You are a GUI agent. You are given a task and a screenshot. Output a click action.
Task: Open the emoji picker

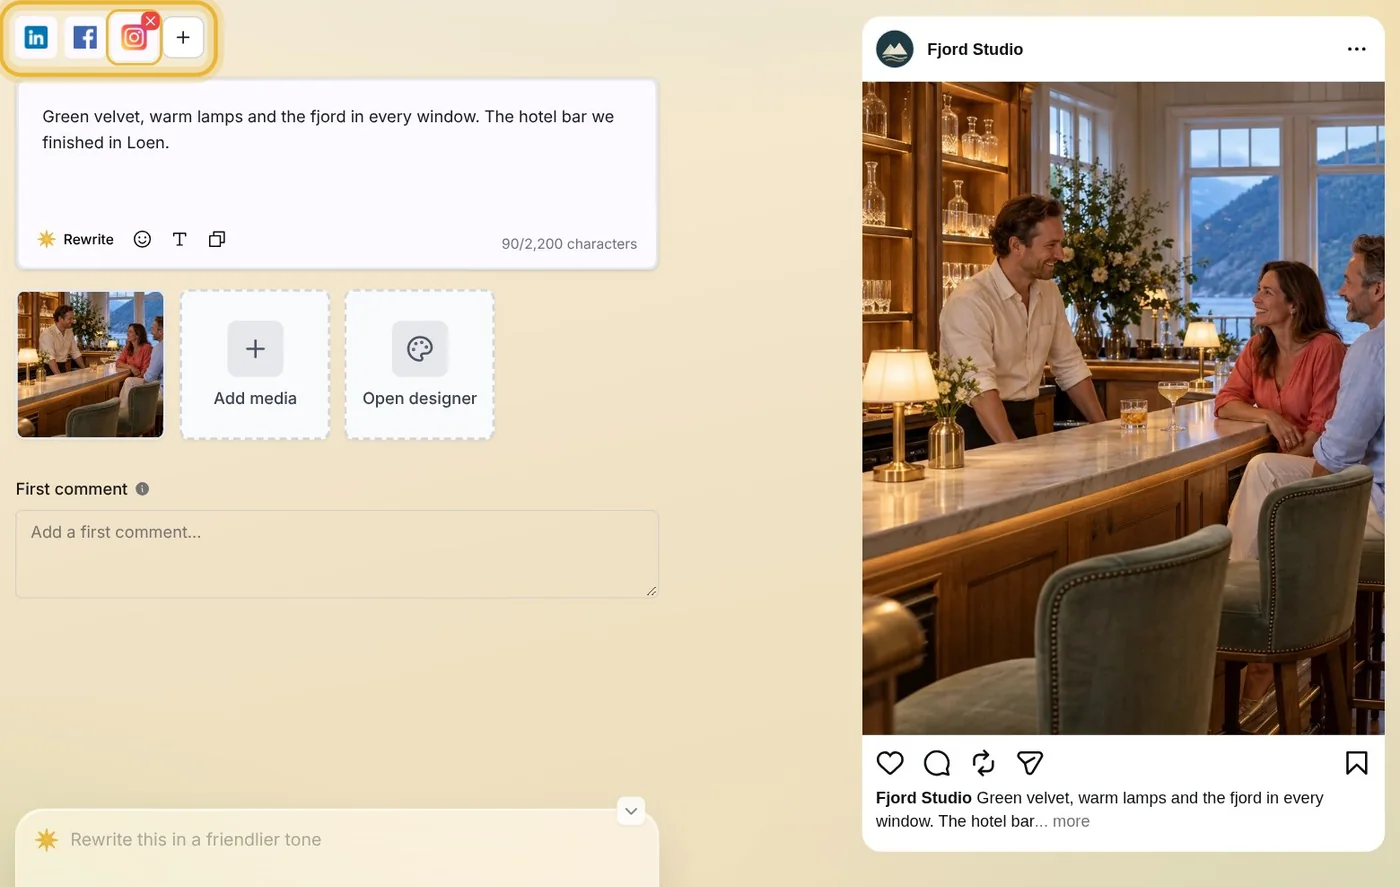(x=142, y=239)
